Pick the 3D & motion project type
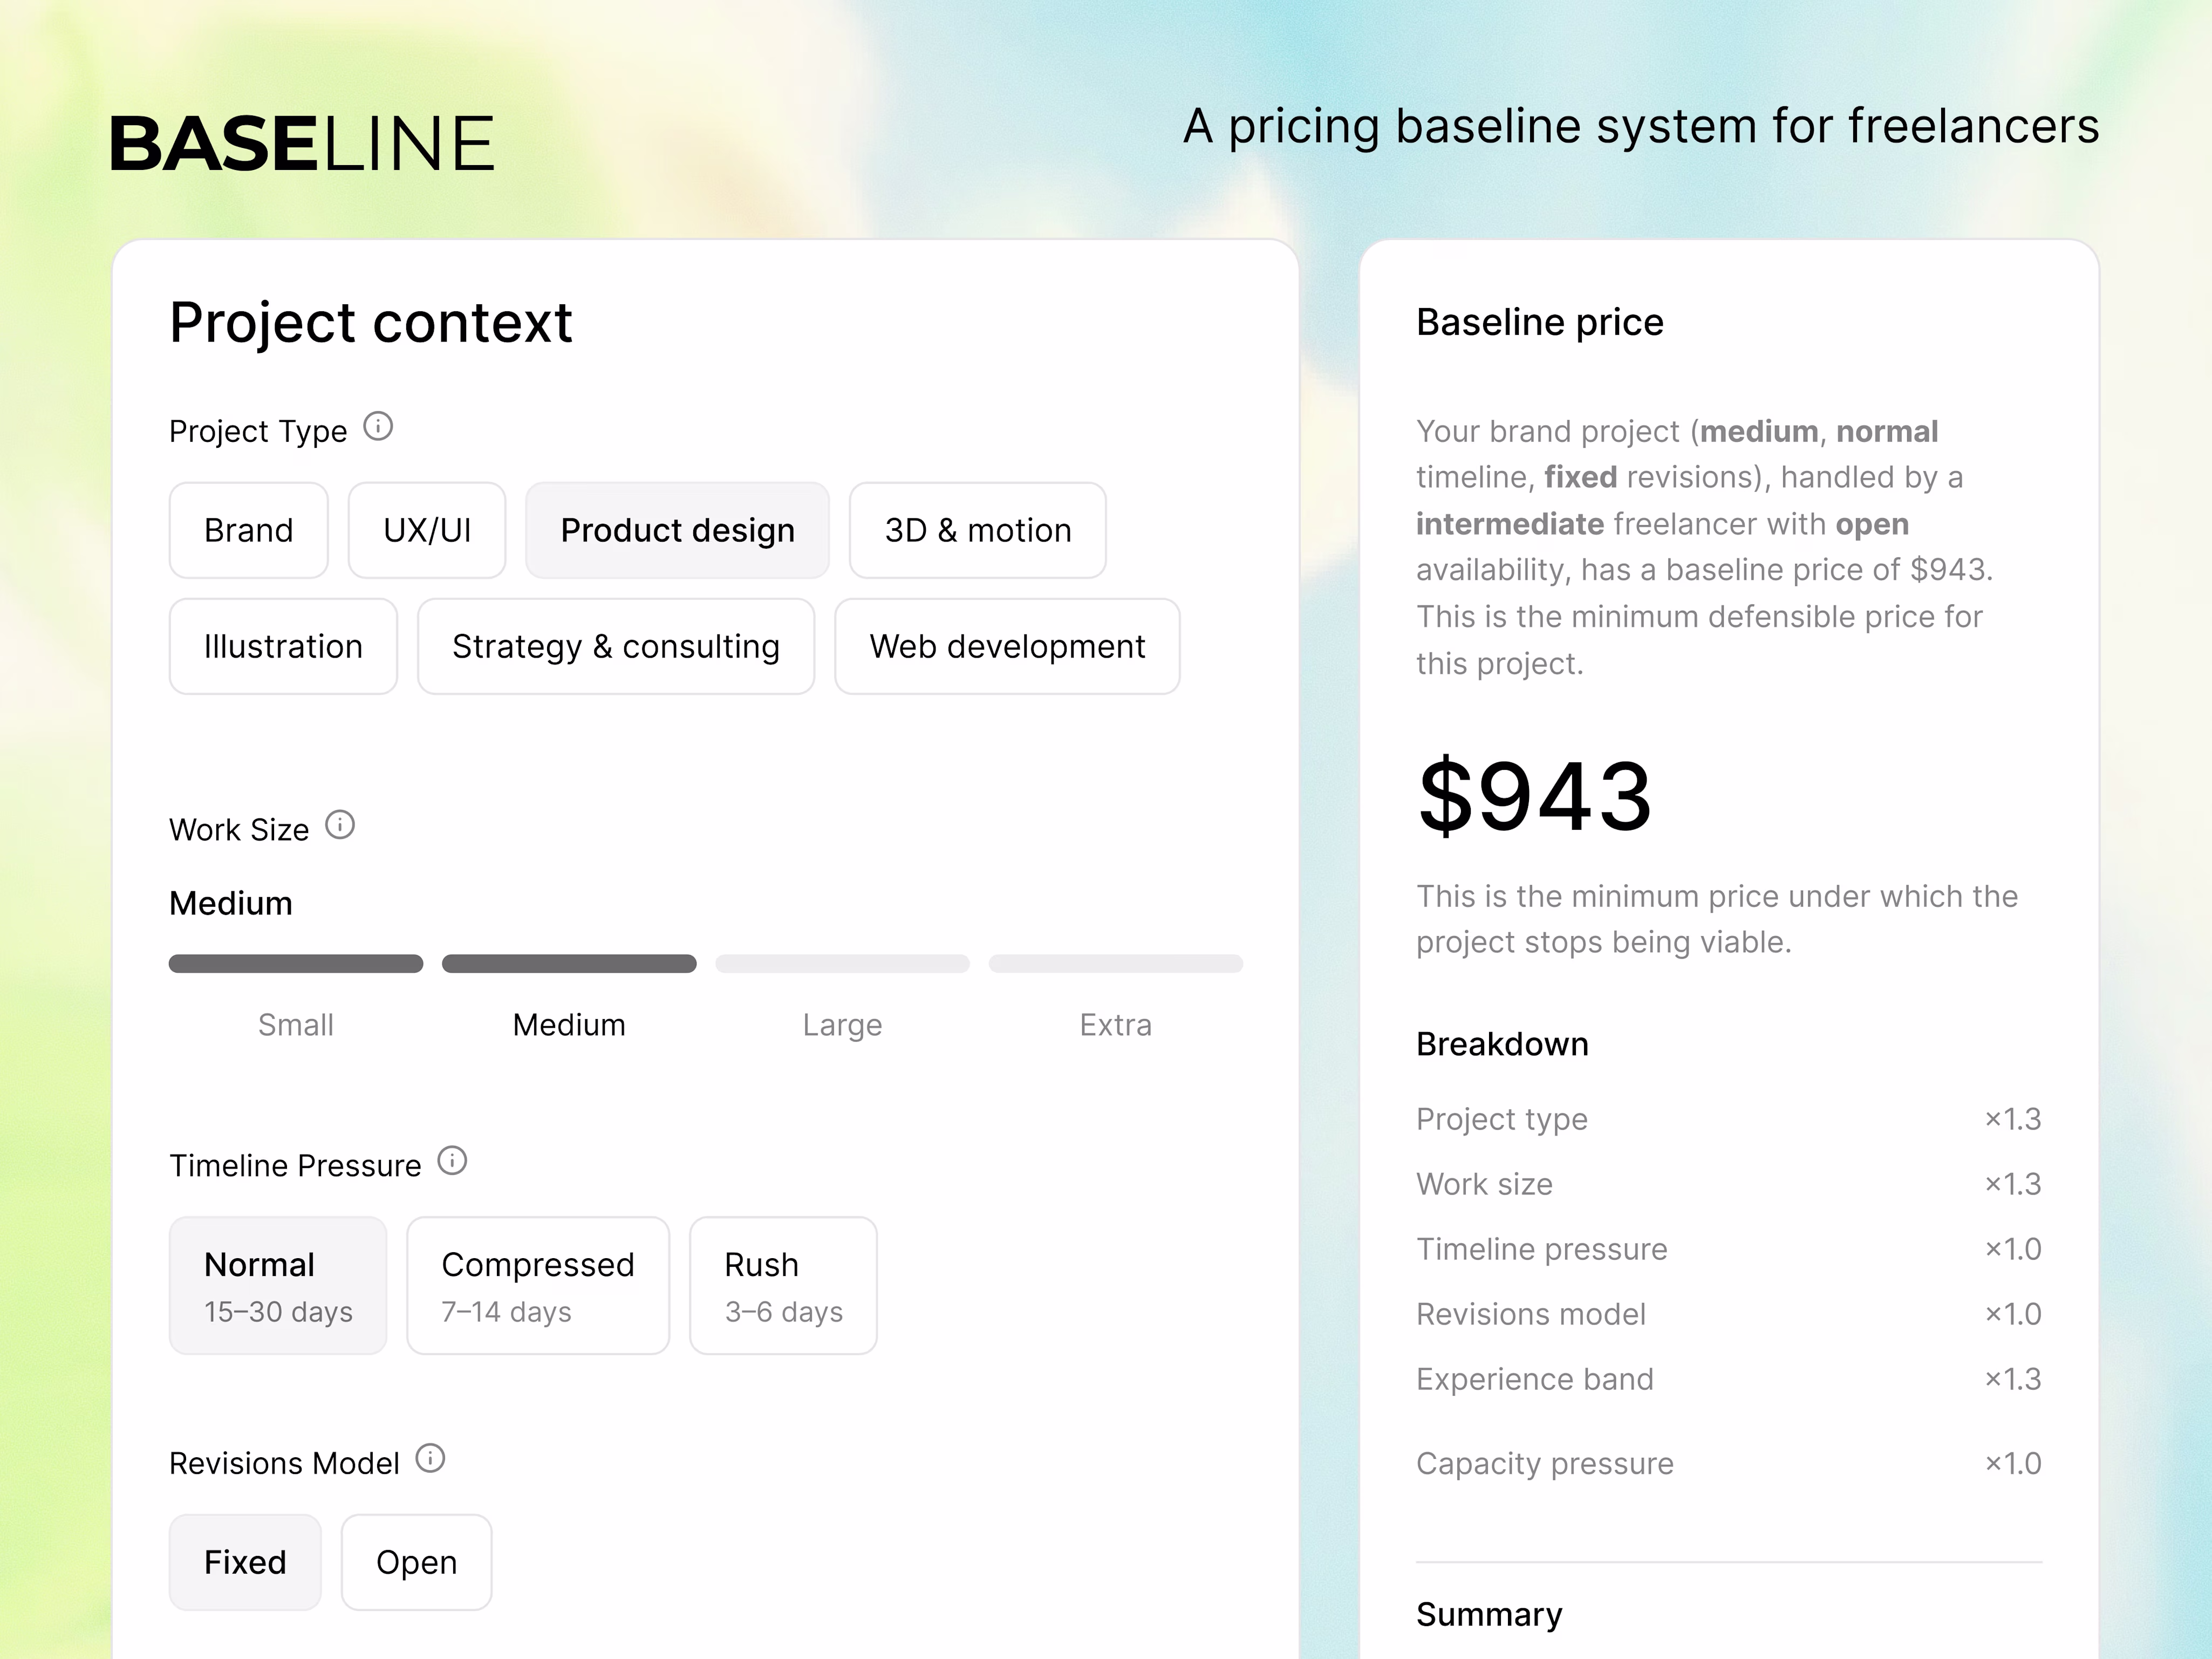2212x1659 pixels. (977, 530)
